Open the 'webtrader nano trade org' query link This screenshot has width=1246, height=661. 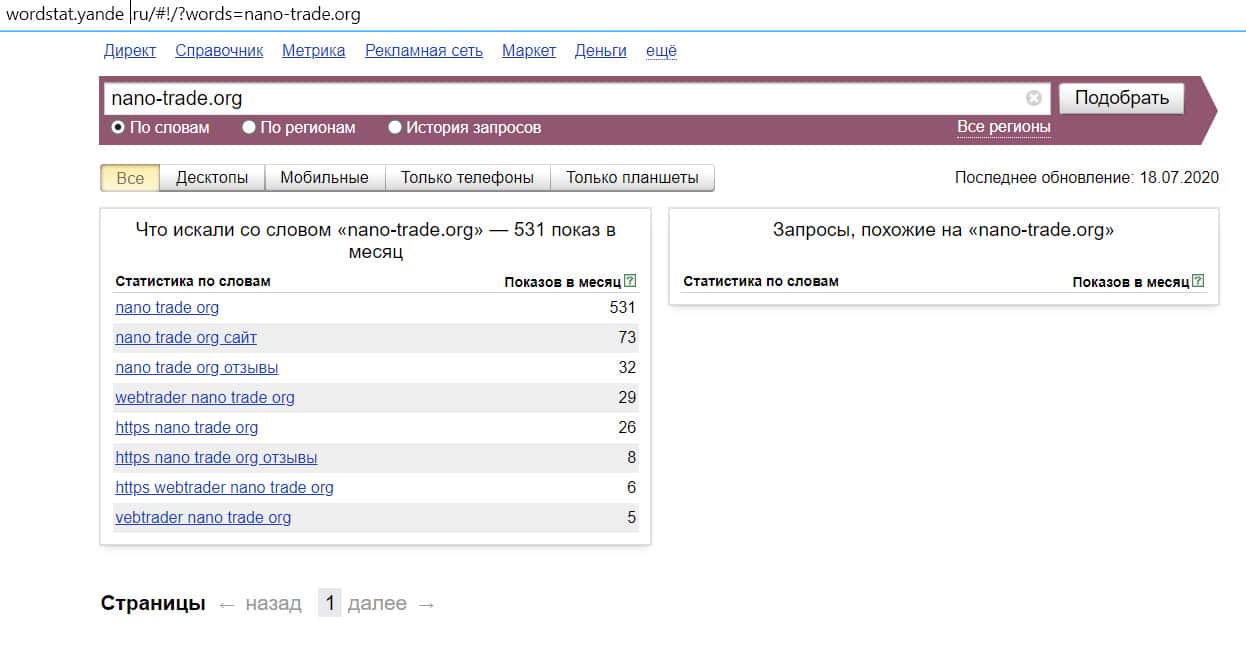click(205, 398)
